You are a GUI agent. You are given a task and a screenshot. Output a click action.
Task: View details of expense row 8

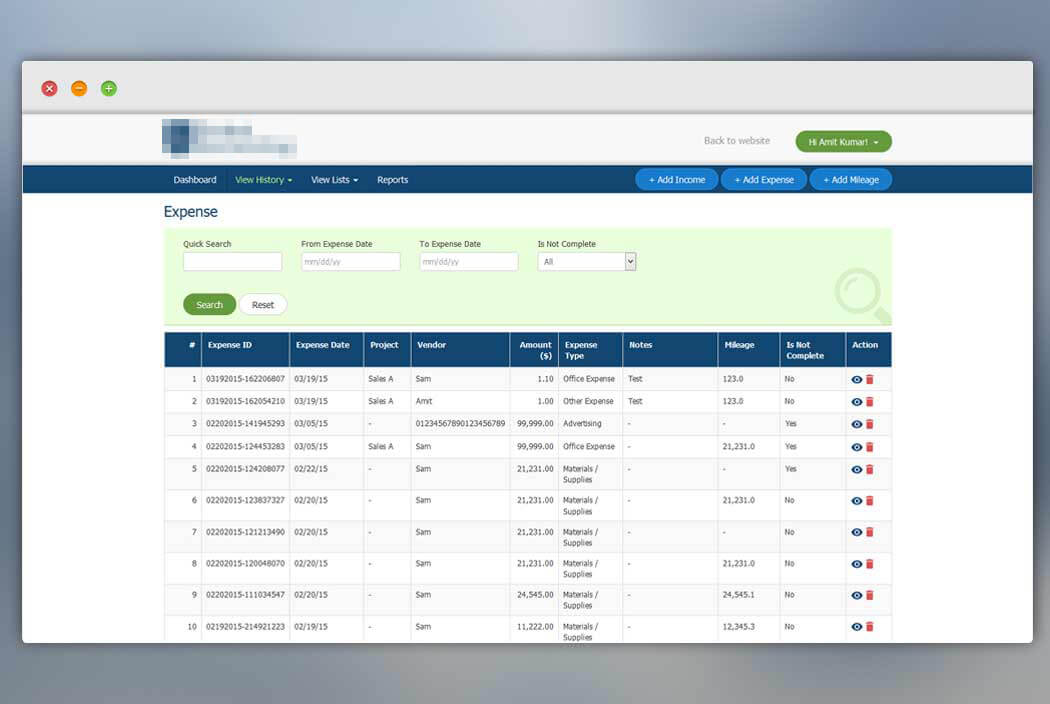856,564
